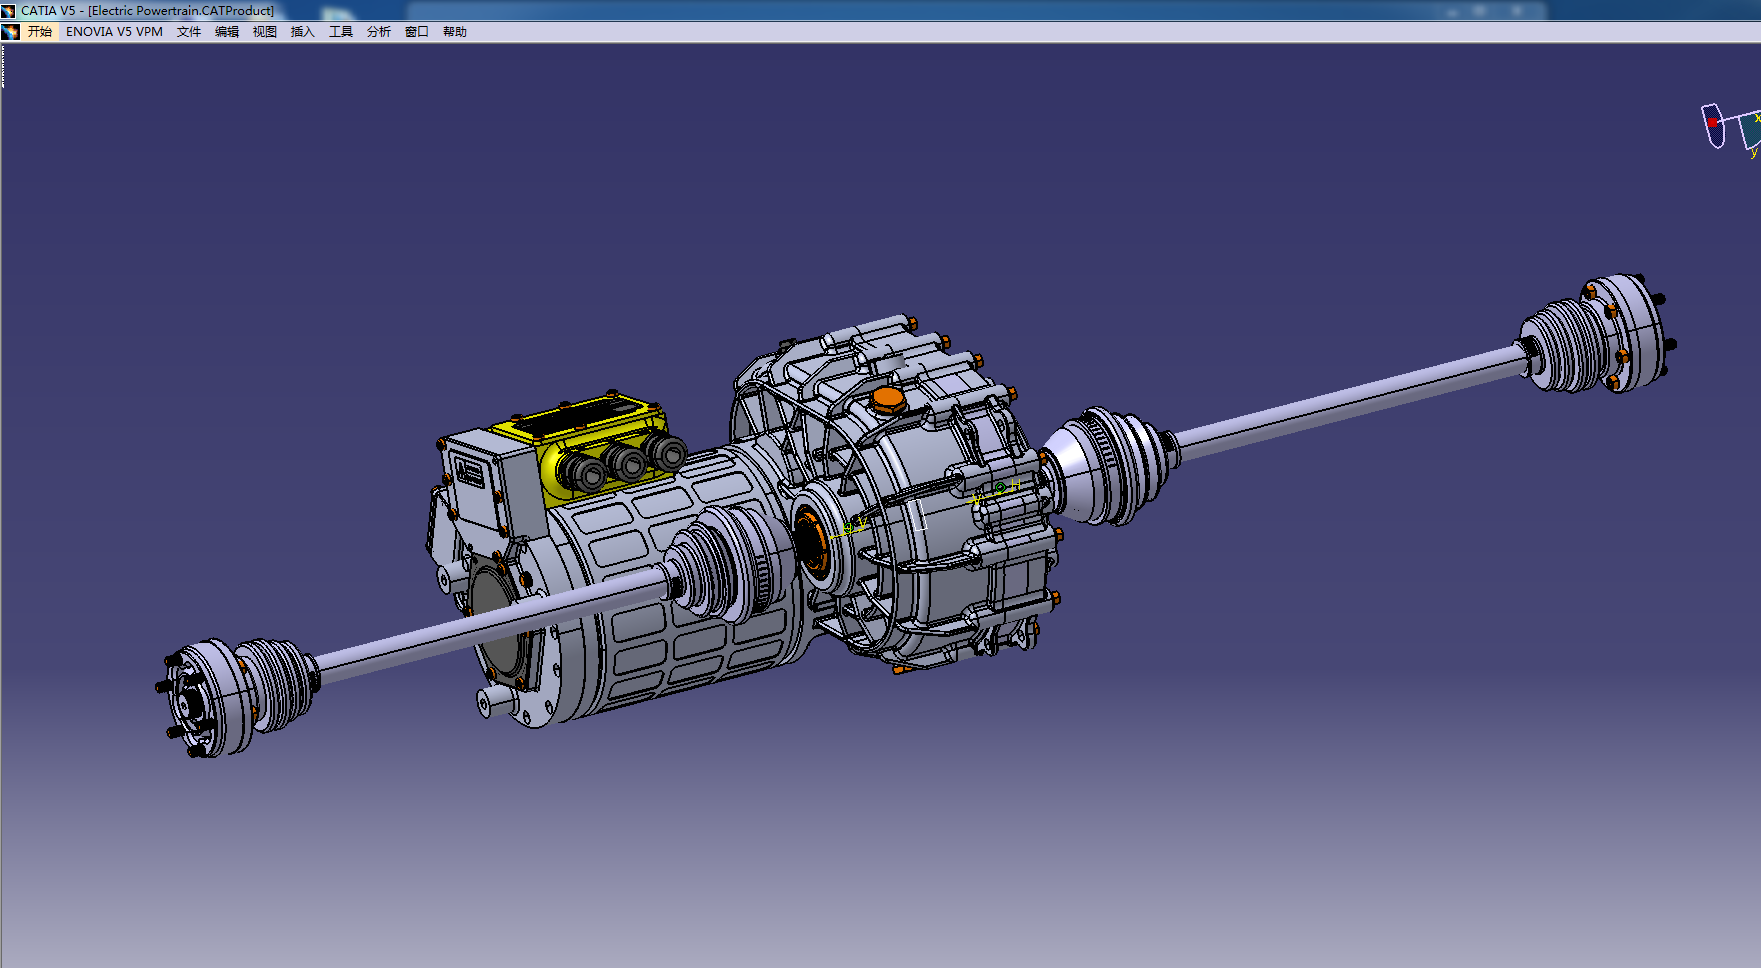The height and width of the screenshot is (968, 1761).
Task: Click the CATIA application icon in title bar
Action: tap(9, 11)
